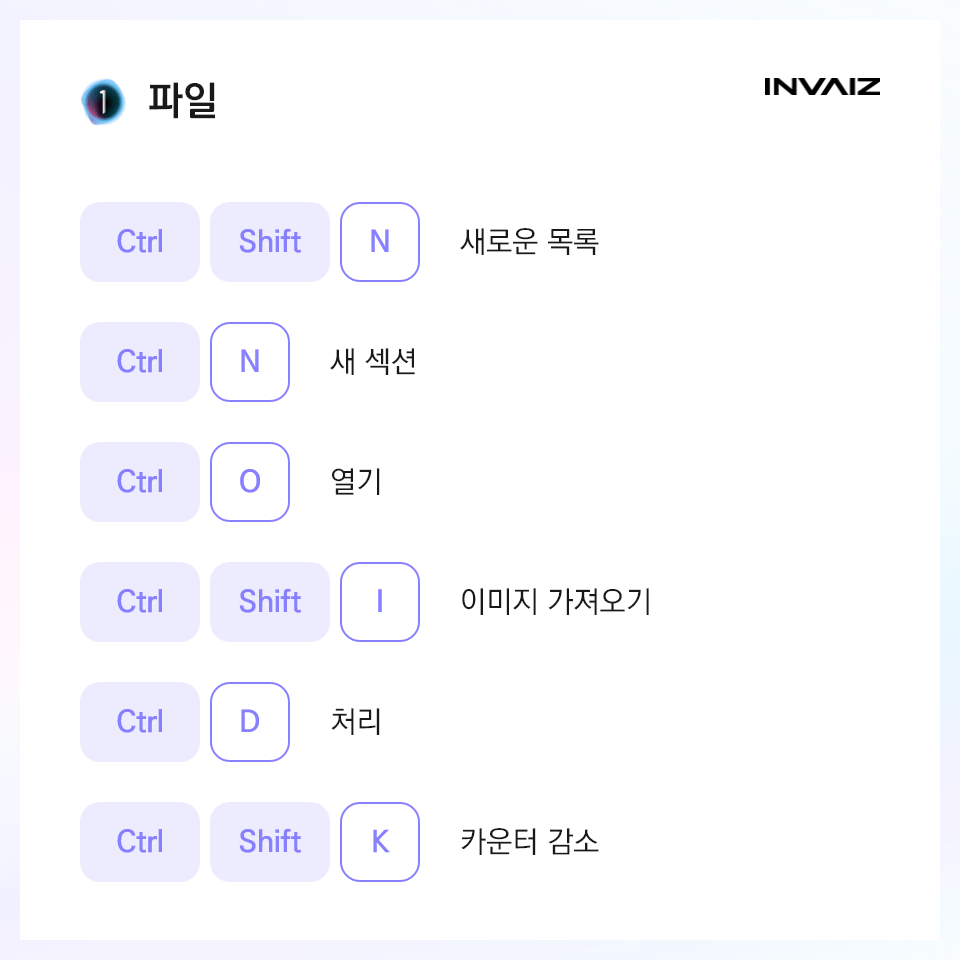This screenshot has height=960, width=960.
Task: Click the N key beside 새 섹션
Action: pyautogui.click(x=250, y=362)
